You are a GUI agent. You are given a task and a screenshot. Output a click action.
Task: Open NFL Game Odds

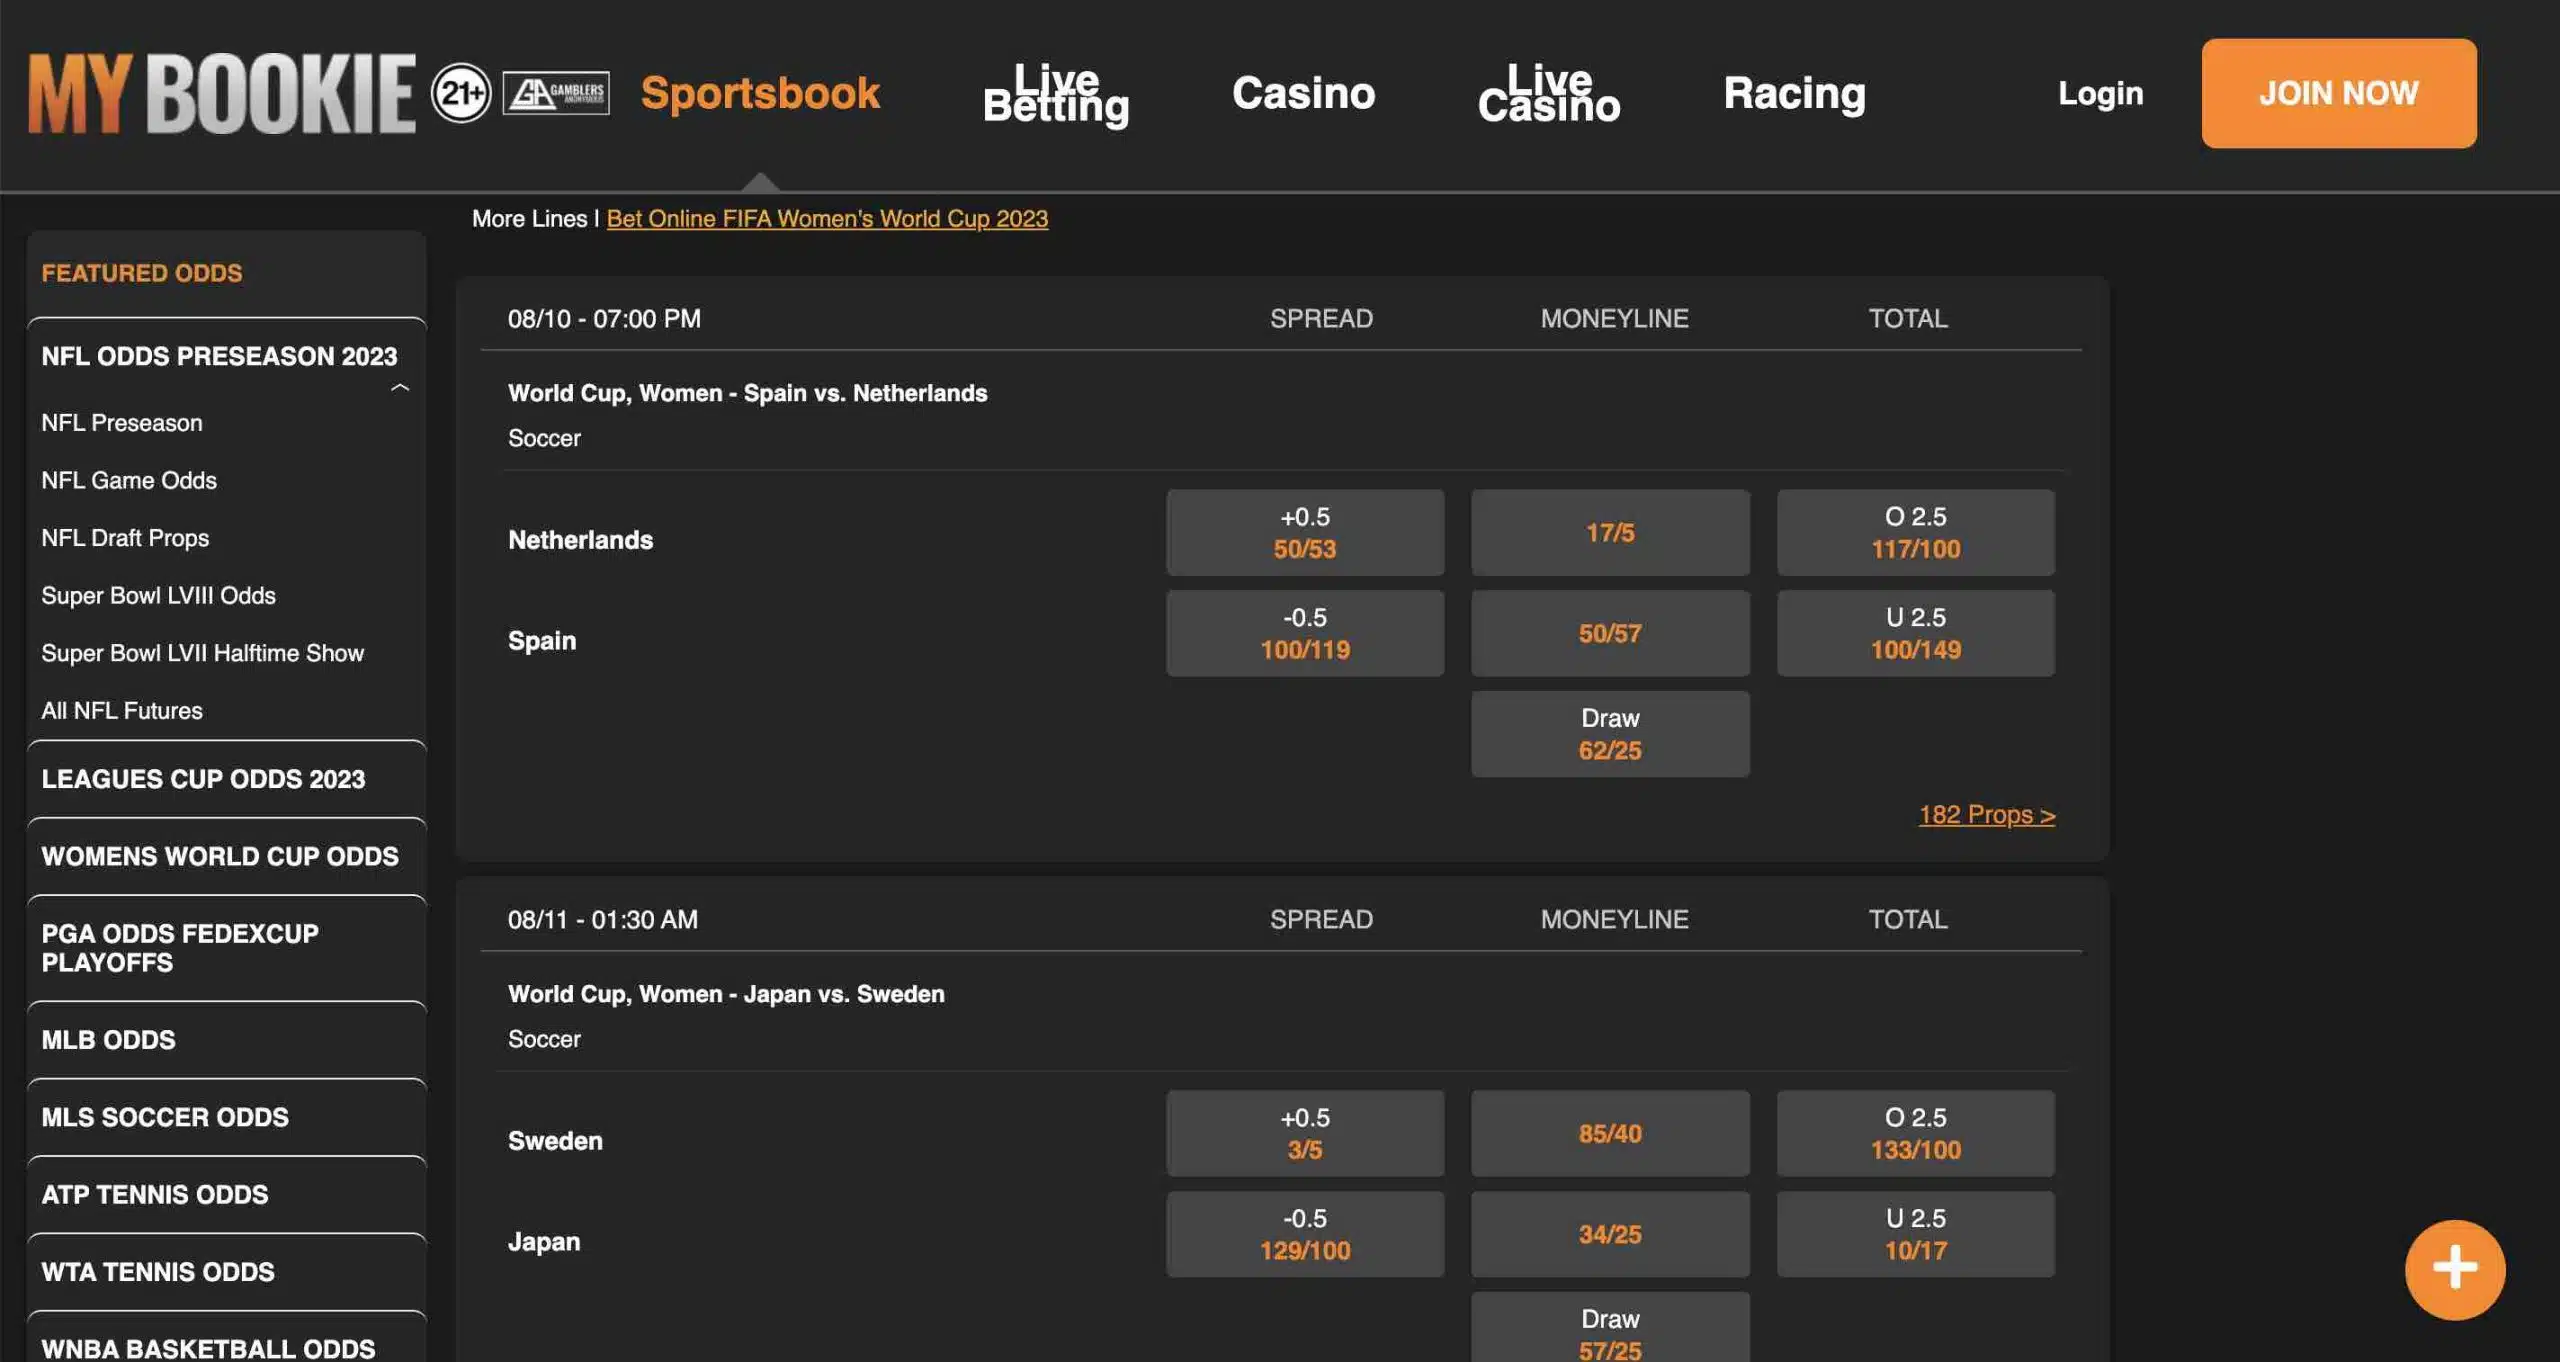click(x=128, y=480)
